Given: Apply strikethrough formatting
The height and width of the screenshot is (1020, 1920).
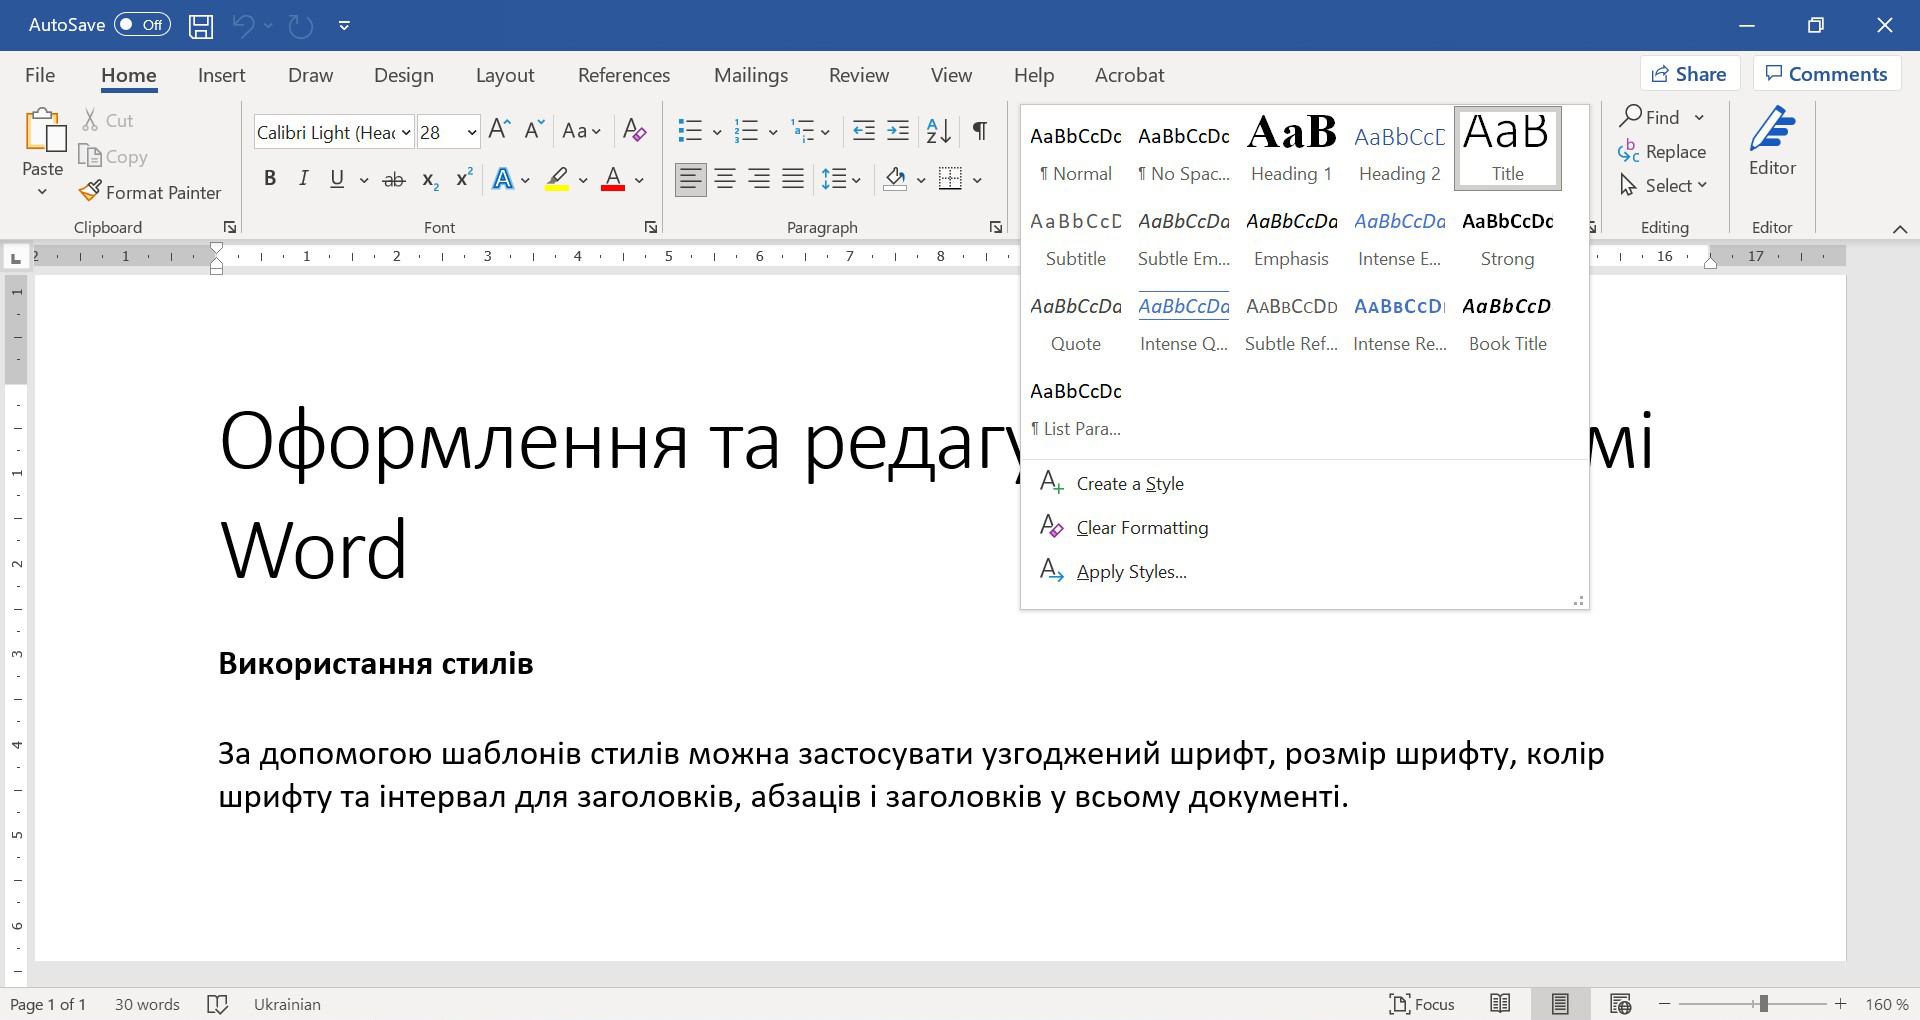Looking at the screenshot, I should point(394,178).
